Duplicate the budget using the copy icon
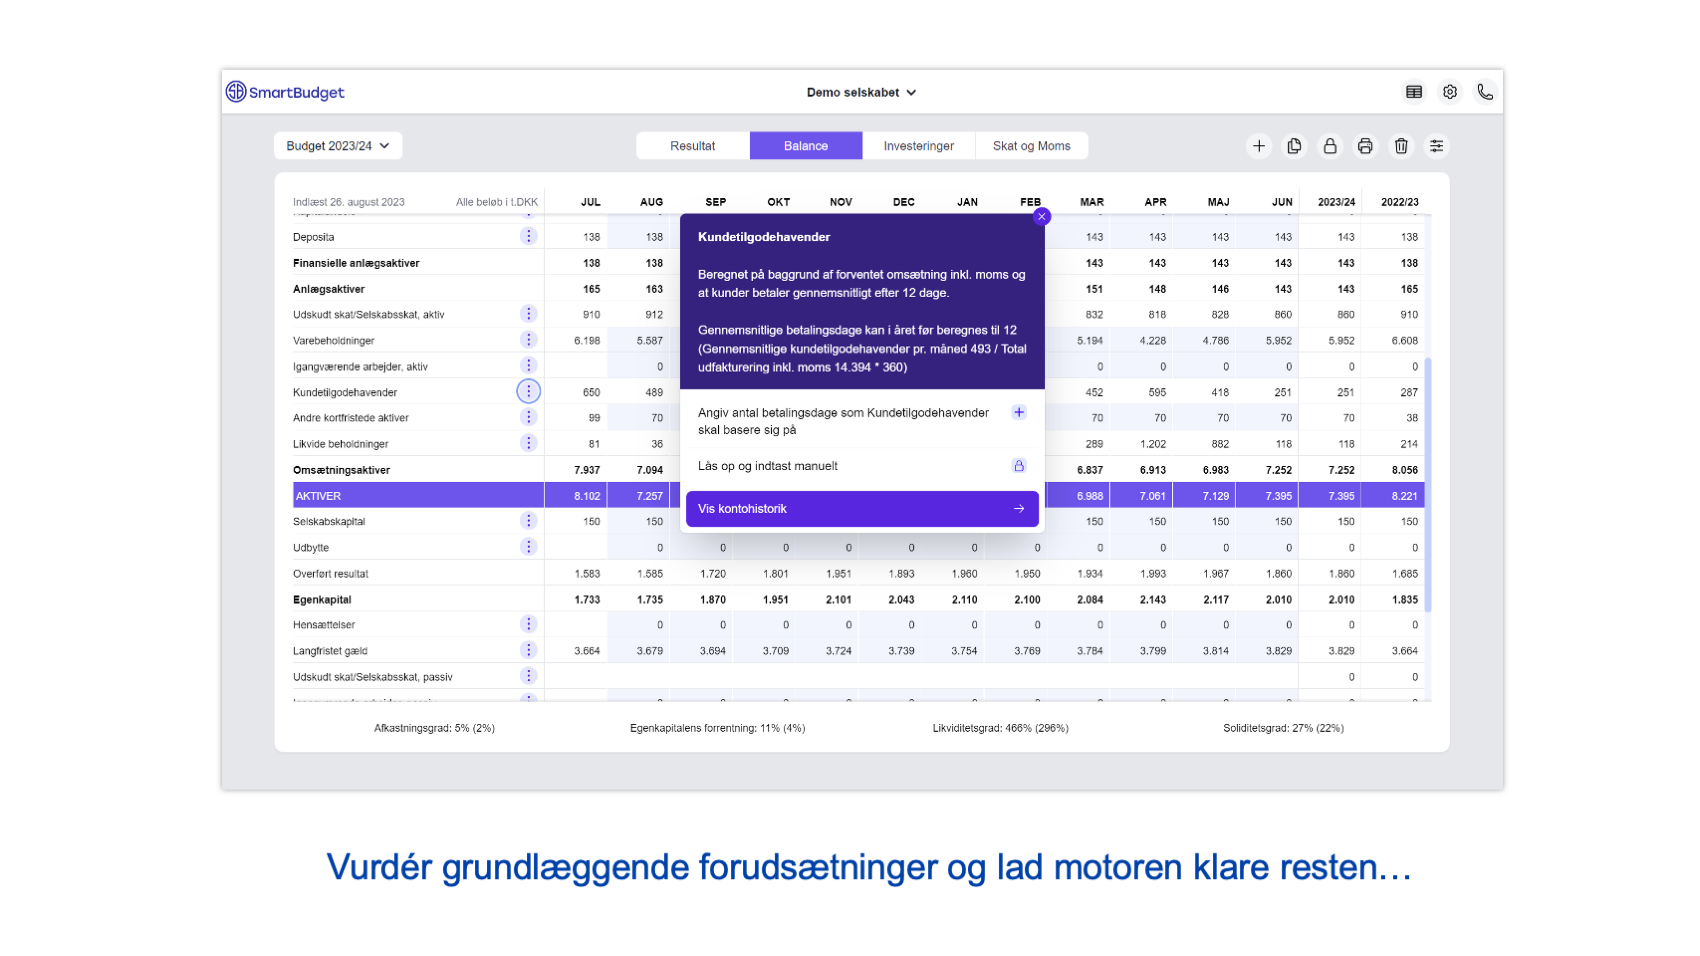Image resolution: width=1700 pixels, height=956 pixels. point(1294,146)
